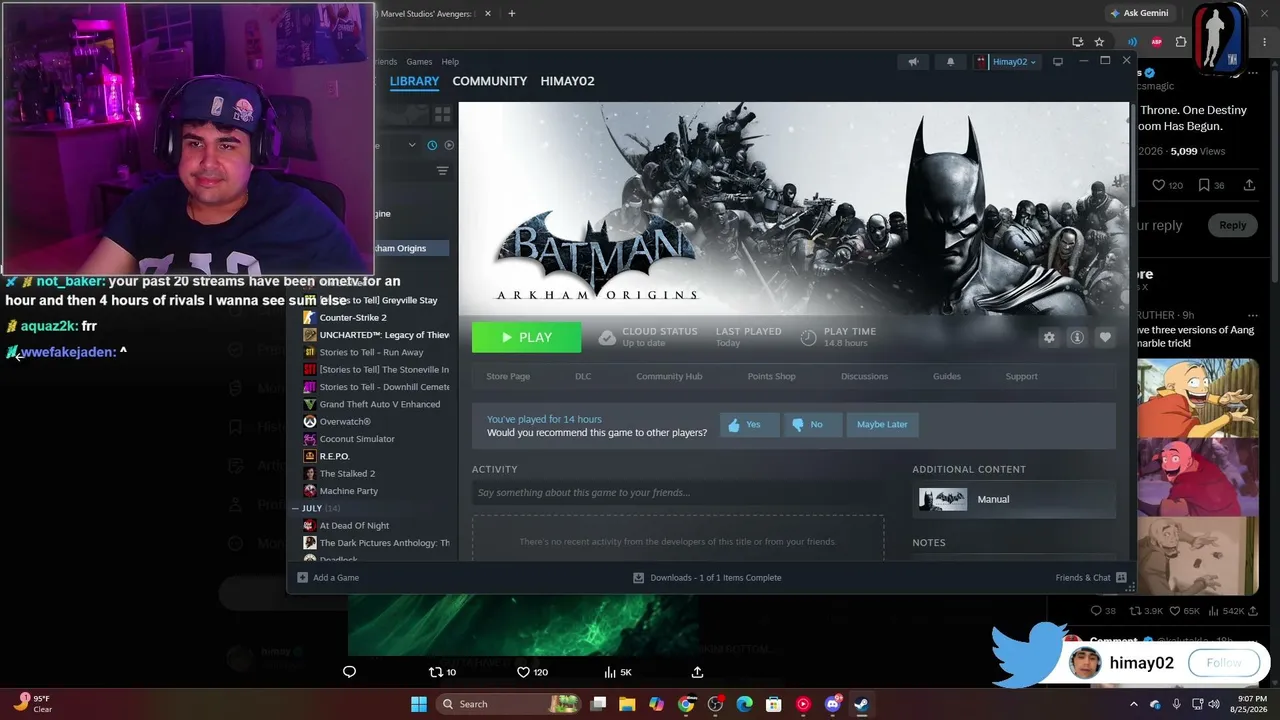This screenshot has width=1280, height=720.
Task: Show only ready-to-play games toggle
Action: point(449,145)
